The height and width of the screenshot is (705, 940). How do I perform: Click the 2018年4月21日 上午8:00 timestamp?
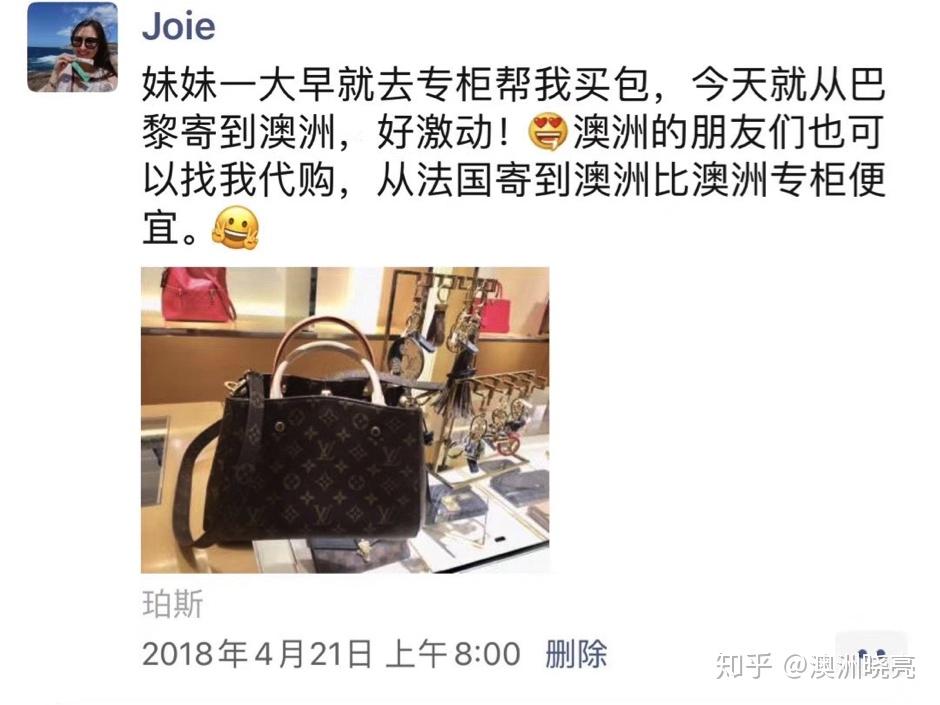click(332, 654)
